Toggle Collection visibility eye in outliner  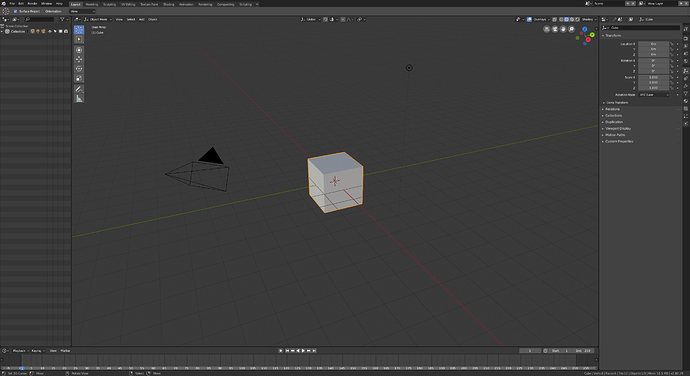click(x=50, y=31)
